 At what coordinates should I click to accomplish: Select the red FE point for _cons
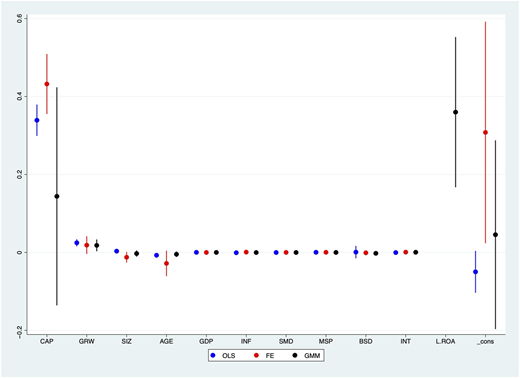(485, 133)
